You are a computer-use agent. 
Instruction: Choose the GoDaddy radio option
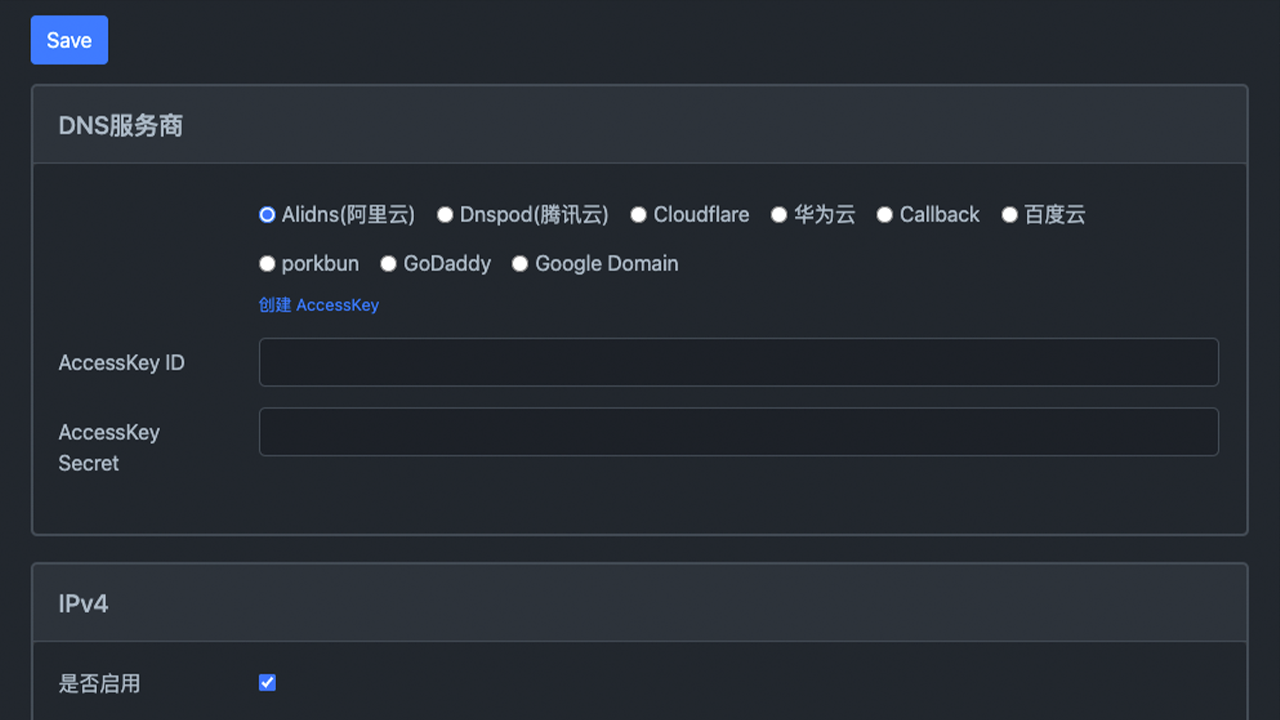coord(389,264)
